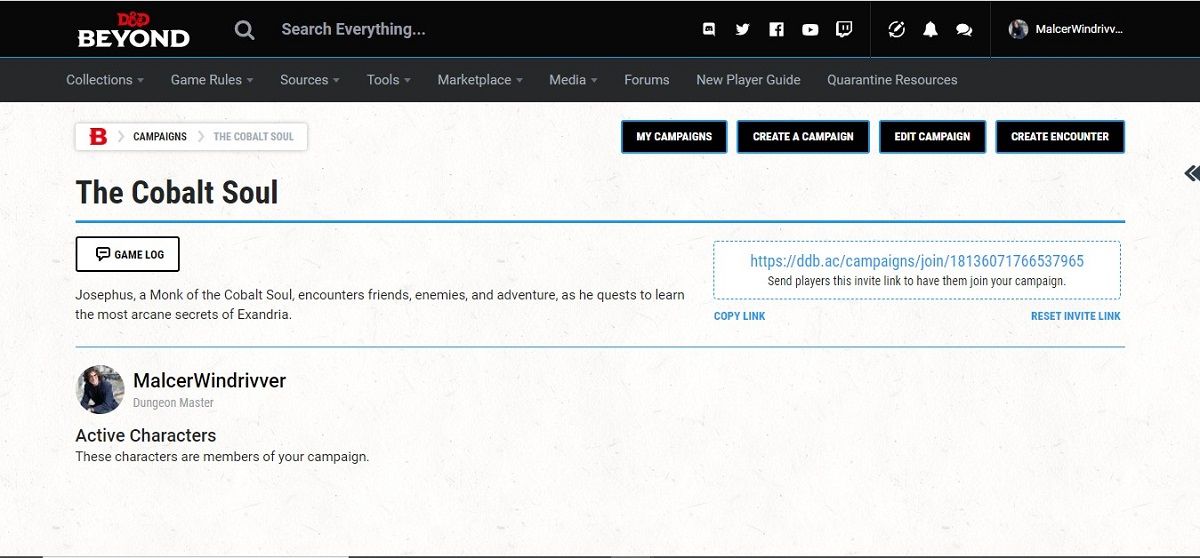The image size is (1200, 558).
Task: Expand the Game Rules menu
Action: point(212,80)
